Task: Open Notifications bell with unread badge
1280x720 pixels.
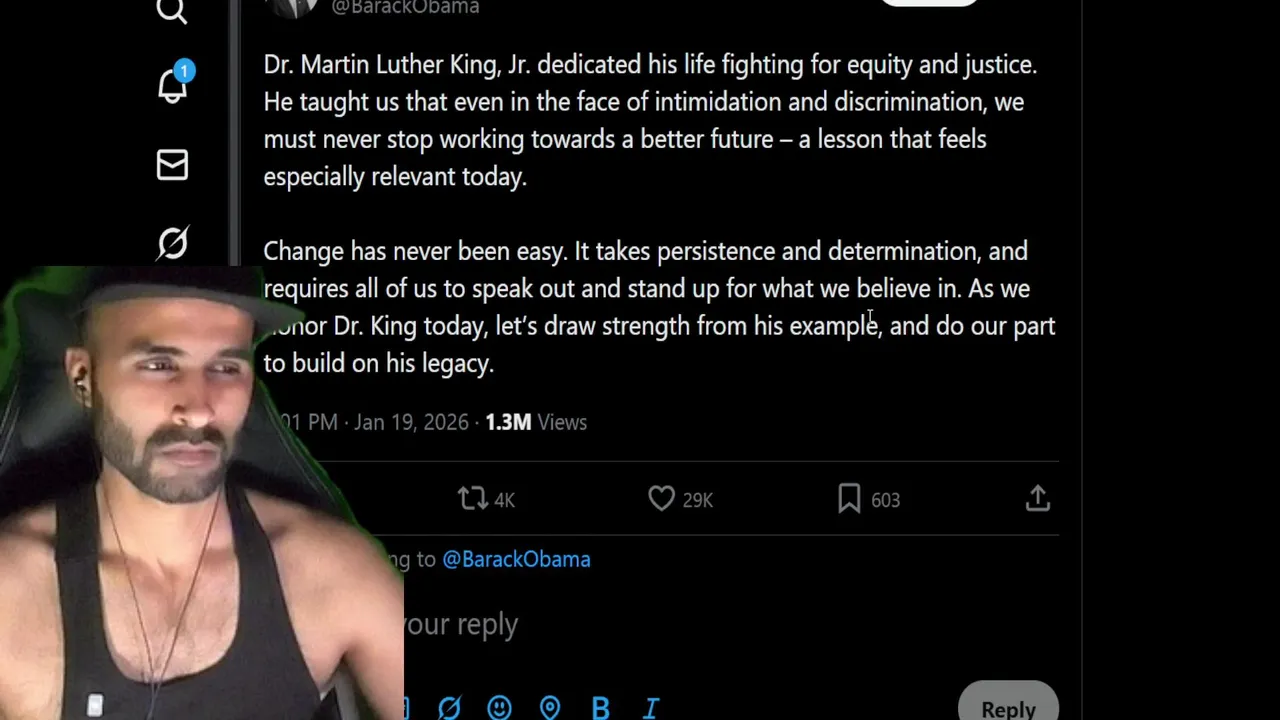Action: click(x=172, y=86)
